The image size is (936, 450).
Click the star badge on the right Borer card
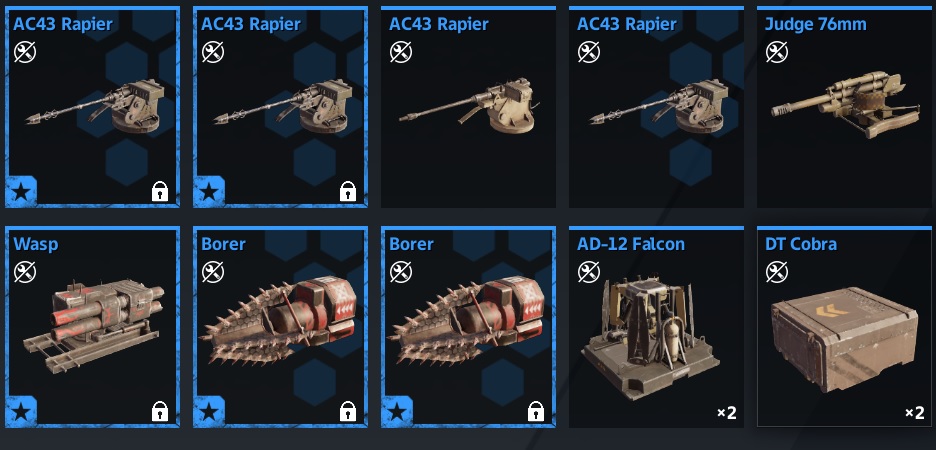pos(398,411)
